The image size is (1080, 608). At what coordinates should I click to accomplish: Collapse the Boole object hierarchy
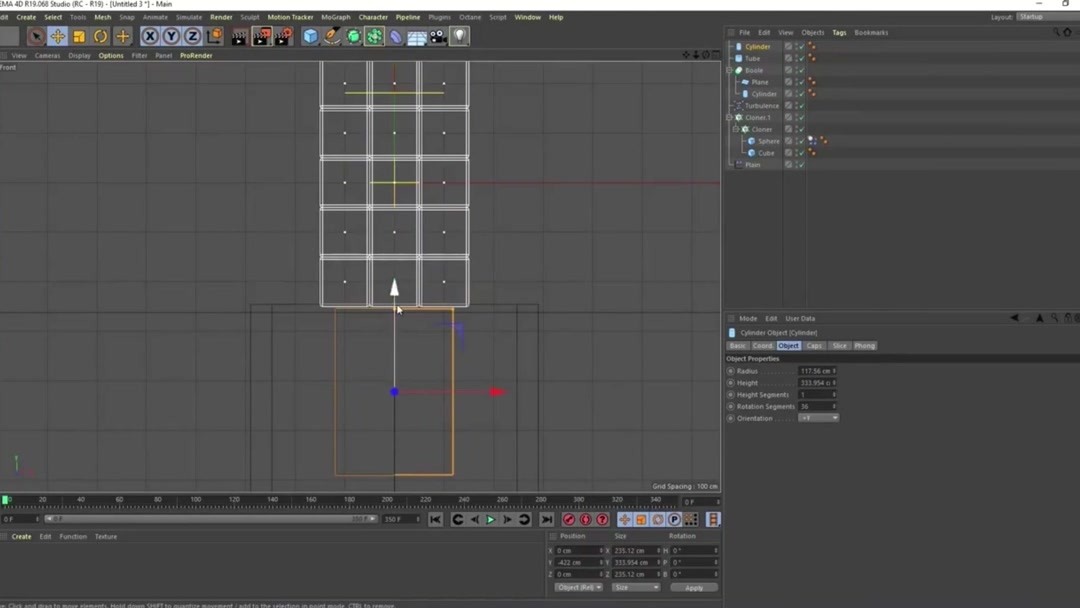coord(730,70)
